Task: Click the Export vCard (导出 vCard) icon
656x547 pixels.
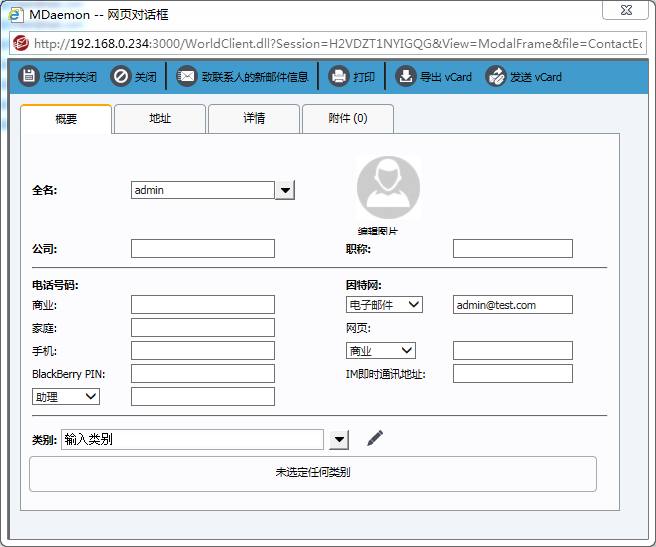Action: tap(405, 77)
